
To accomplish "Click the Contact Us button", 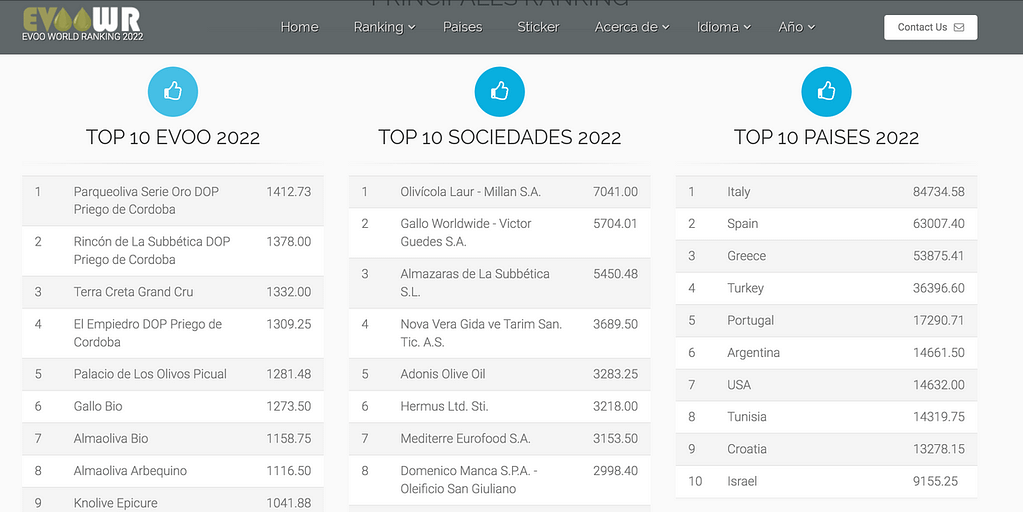I will [931, 27].
